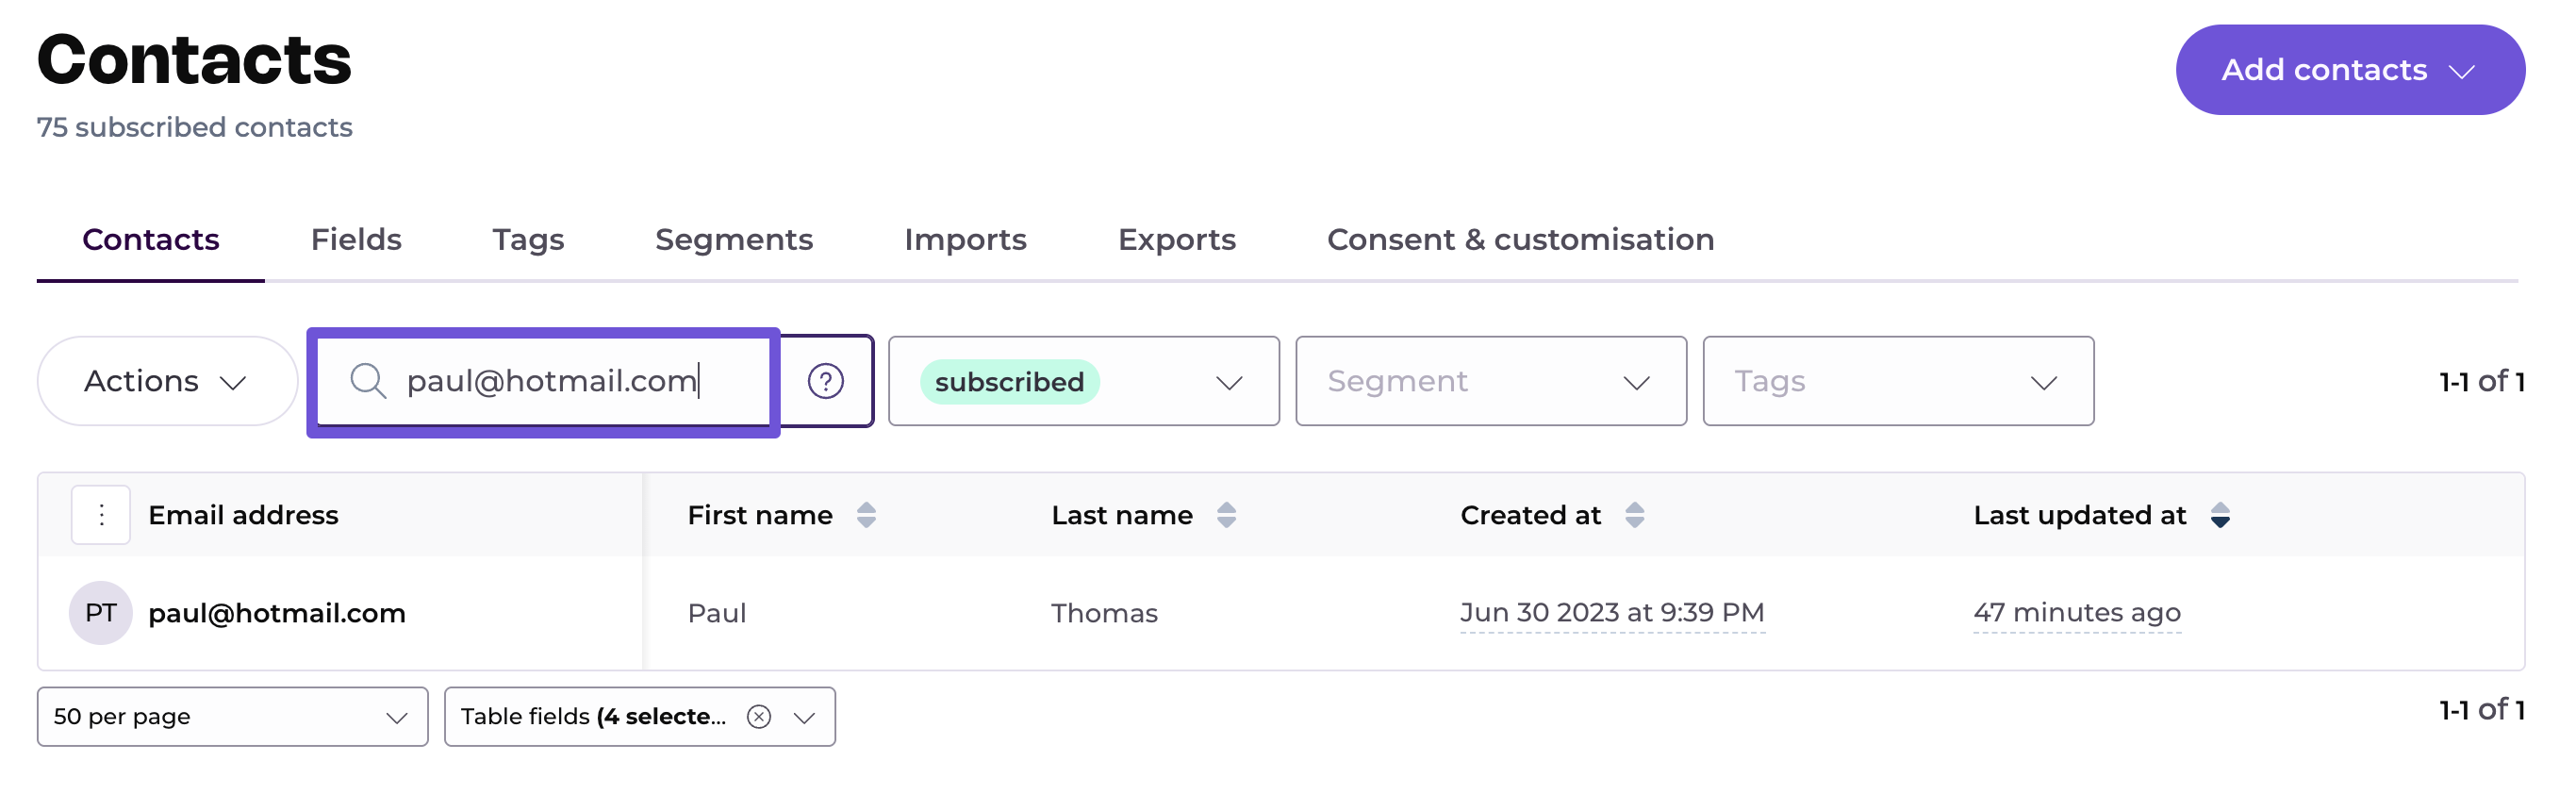Switch to the Fields tab
The image size is (2576, 794).
click(355, 240)
